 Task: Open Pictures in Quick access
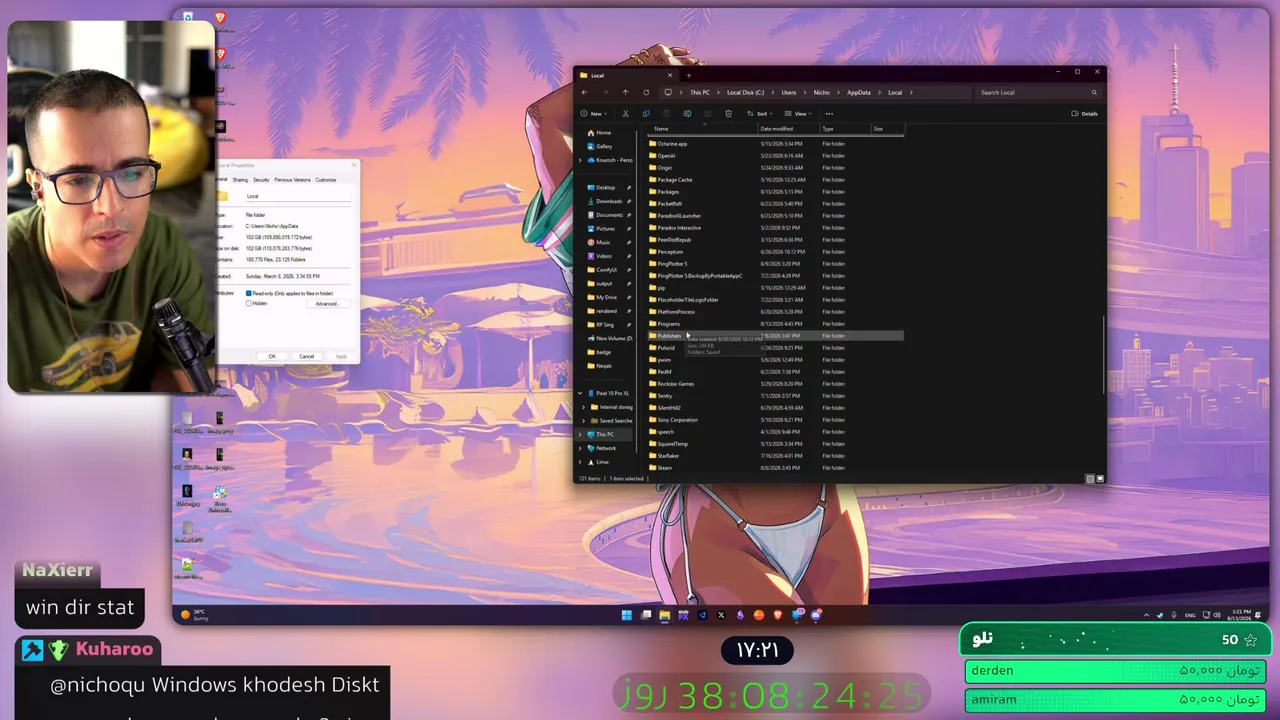pos(602,229)
